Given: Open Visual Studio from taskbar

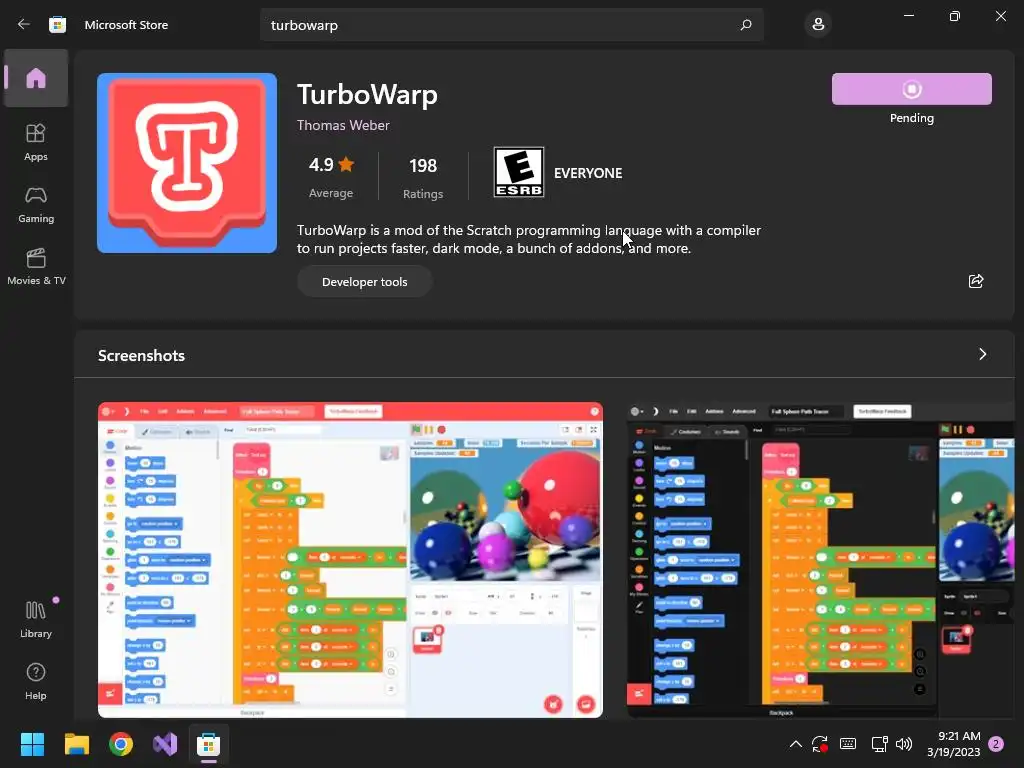Looking at the screenshot, I should [165, 744].
